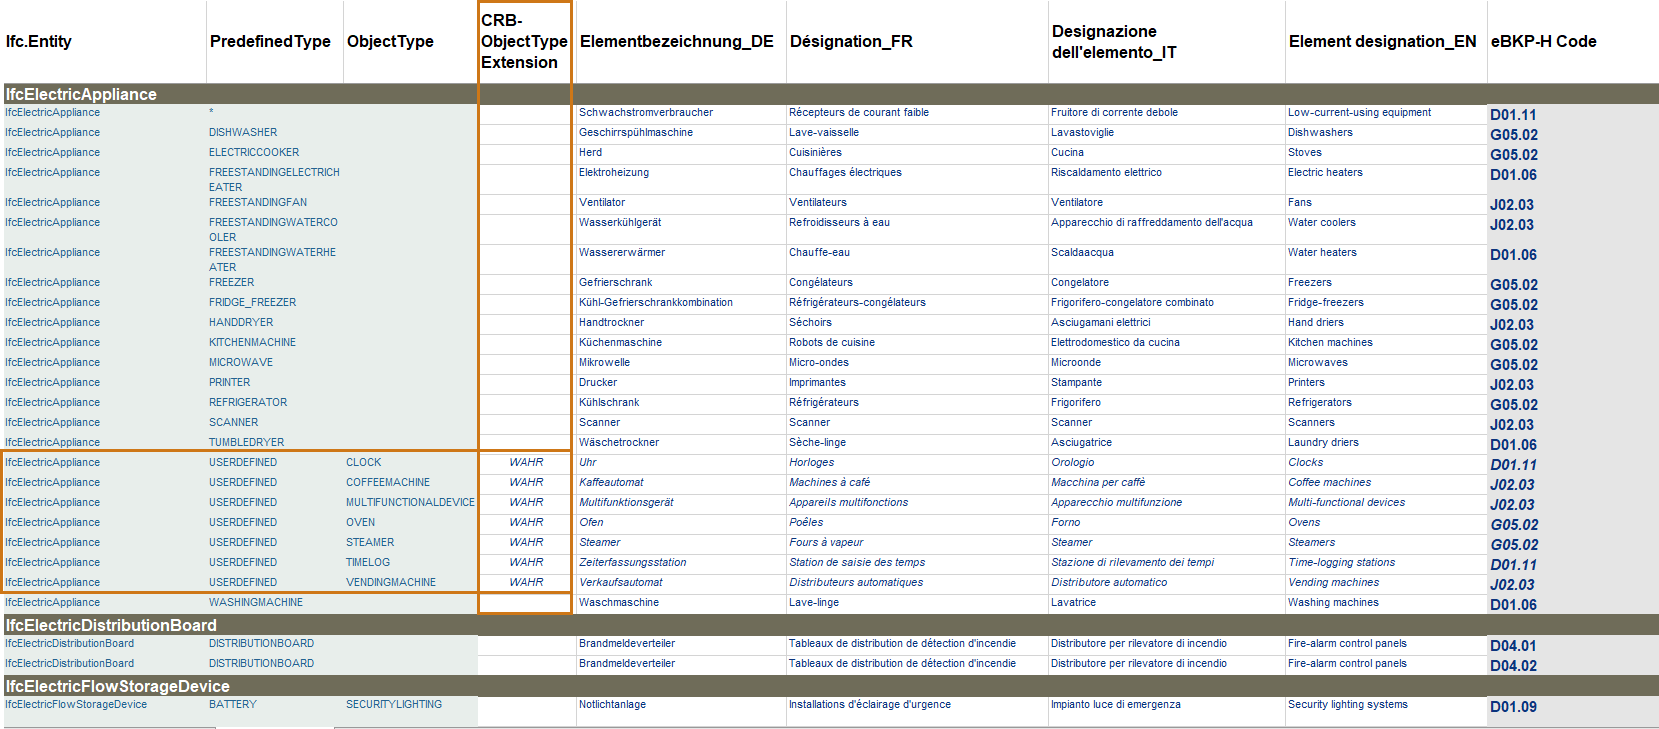
Task: Select the 'Elektroheizung' cell
Action: [614, 172]
